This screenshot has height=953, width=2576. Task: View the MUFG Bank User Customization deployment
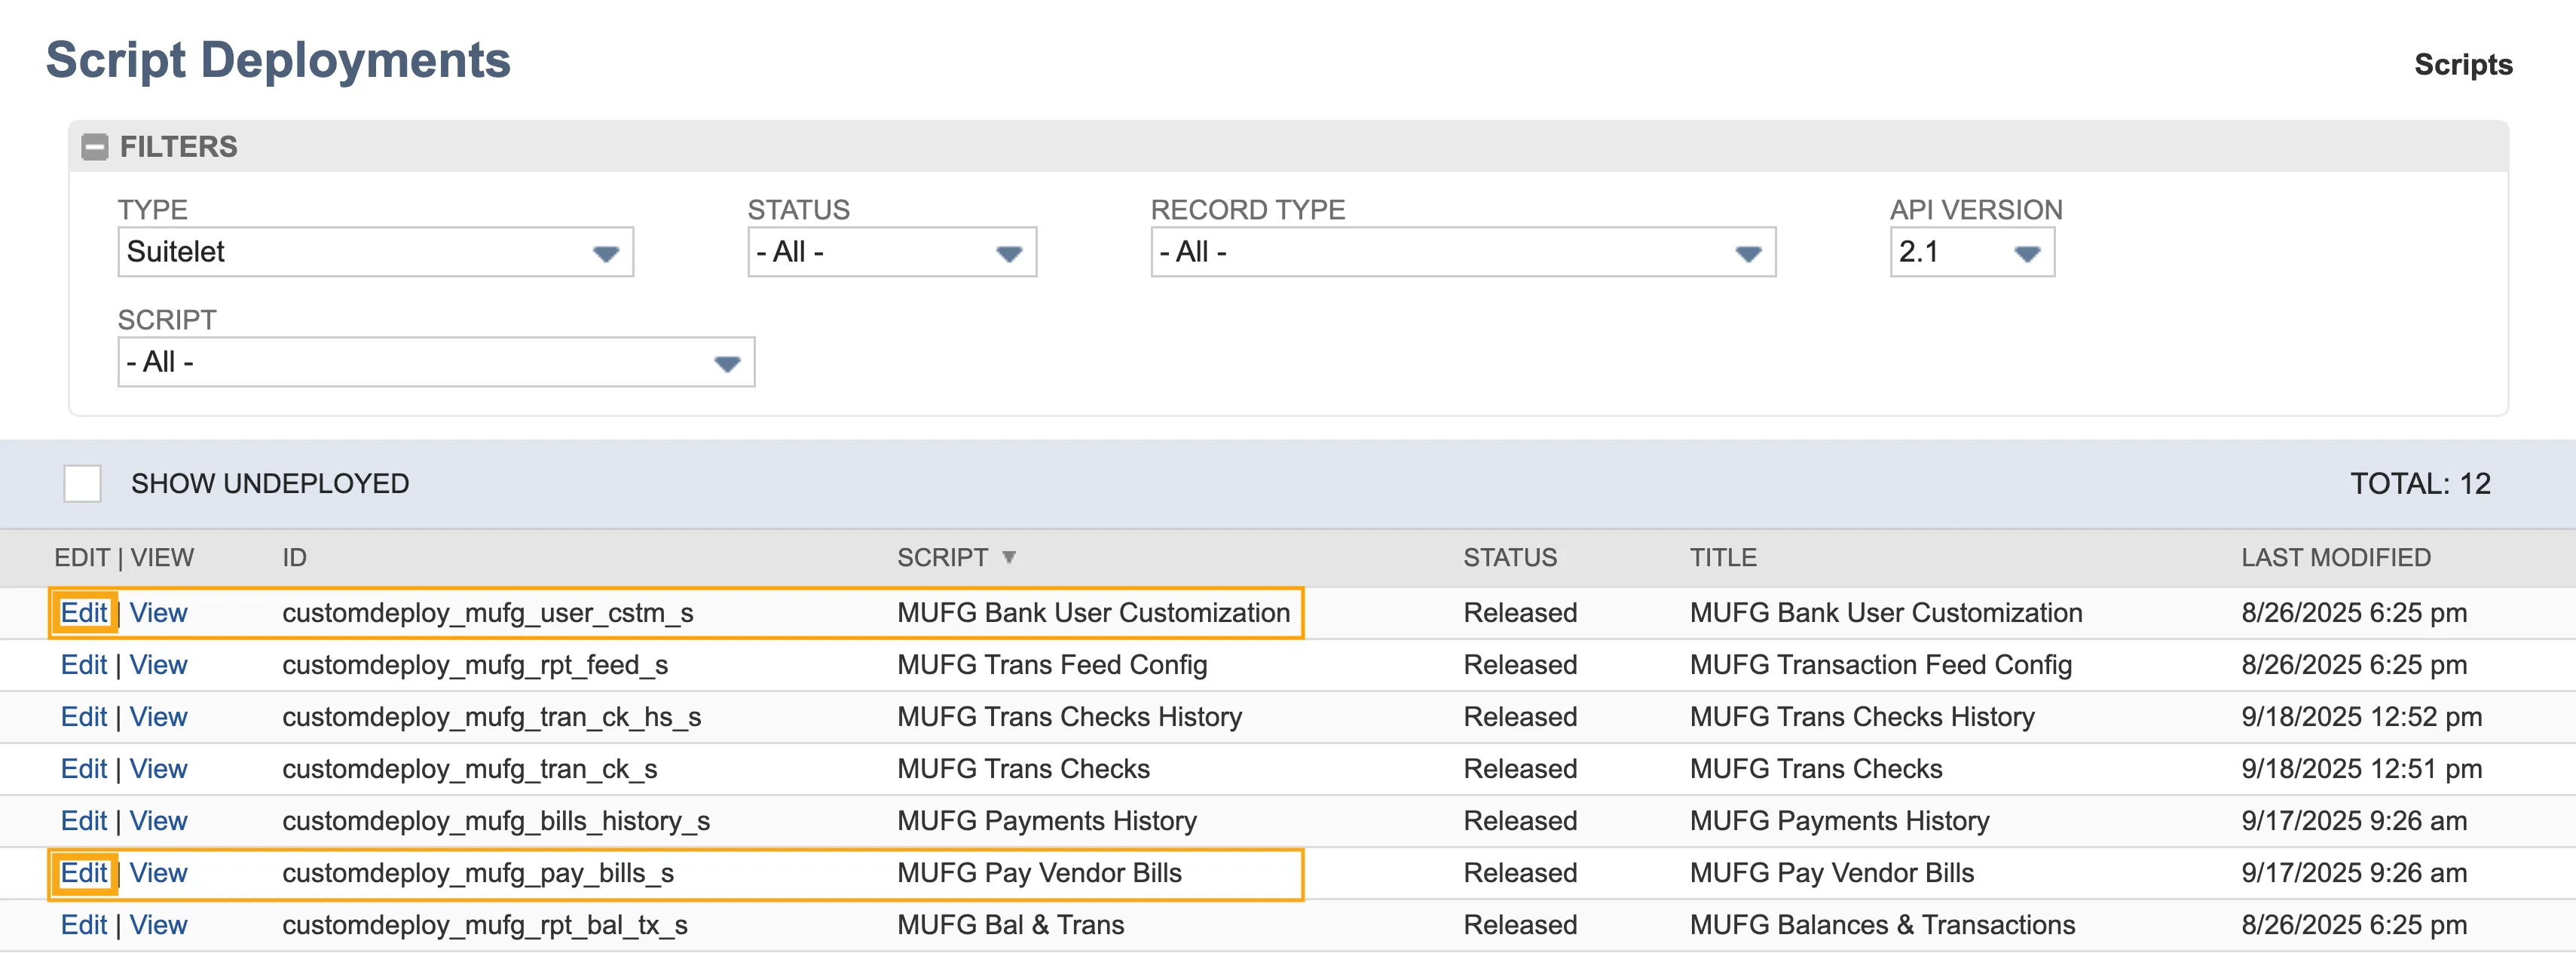[158, 613]
